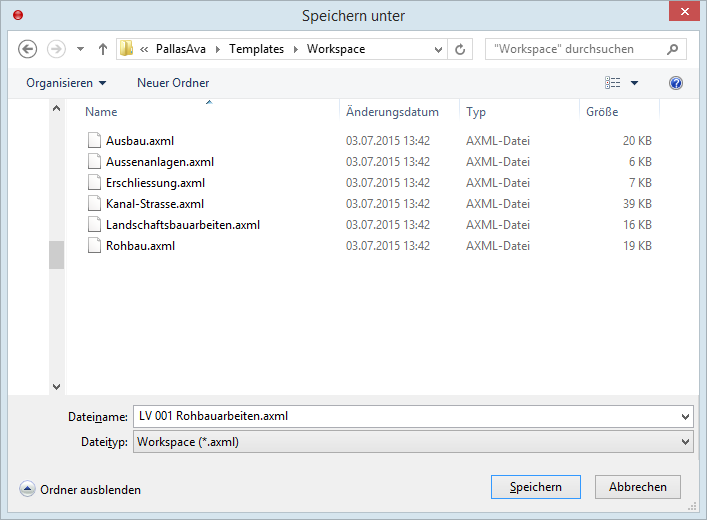Select Workspace in the breadcrumb path

click(x=336, y=49)
